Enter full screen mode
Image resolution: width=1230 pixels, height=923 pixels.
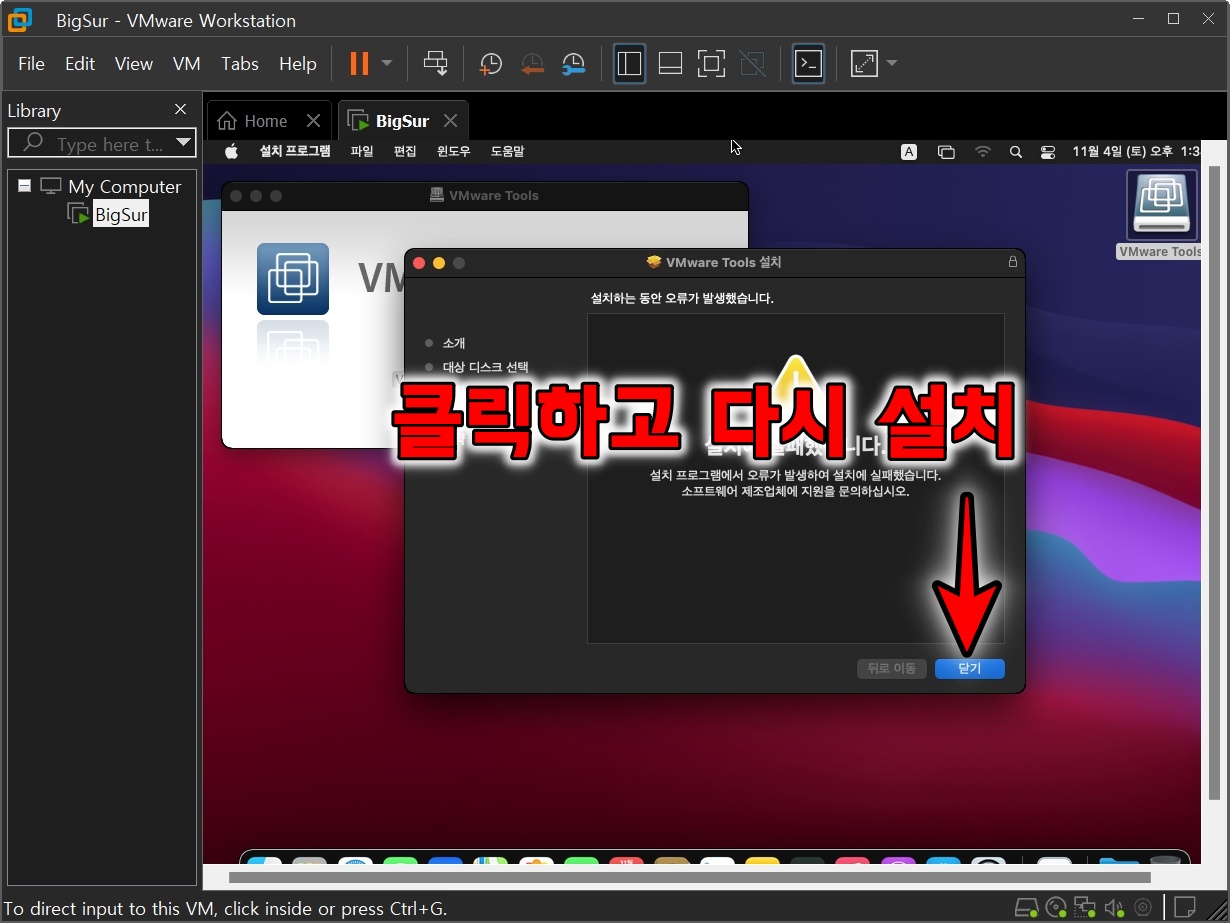click(x=711, y=64)
